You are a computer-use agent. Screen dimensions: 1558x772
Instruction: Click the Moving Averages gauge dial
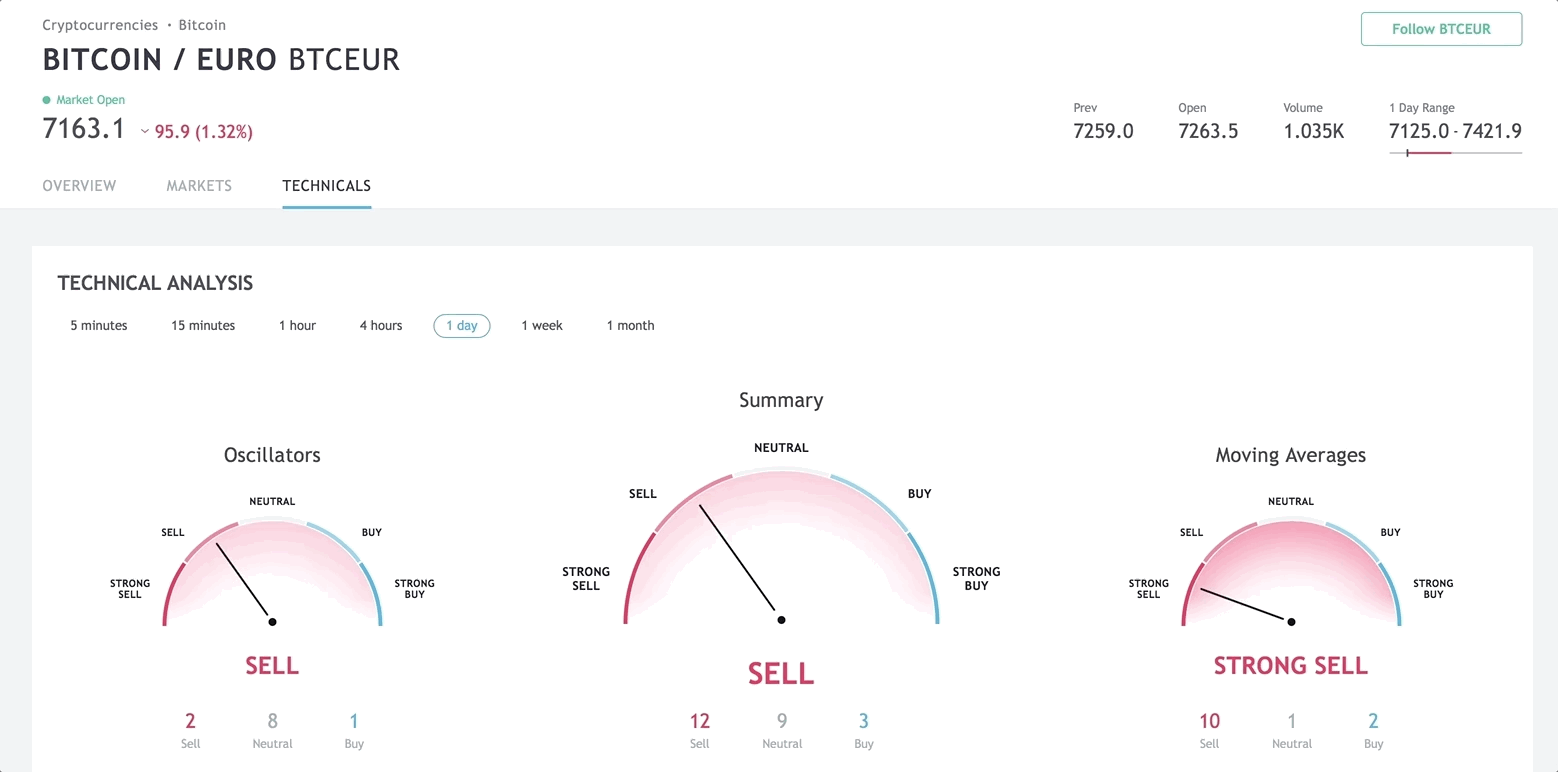[x=1291, y=572]
